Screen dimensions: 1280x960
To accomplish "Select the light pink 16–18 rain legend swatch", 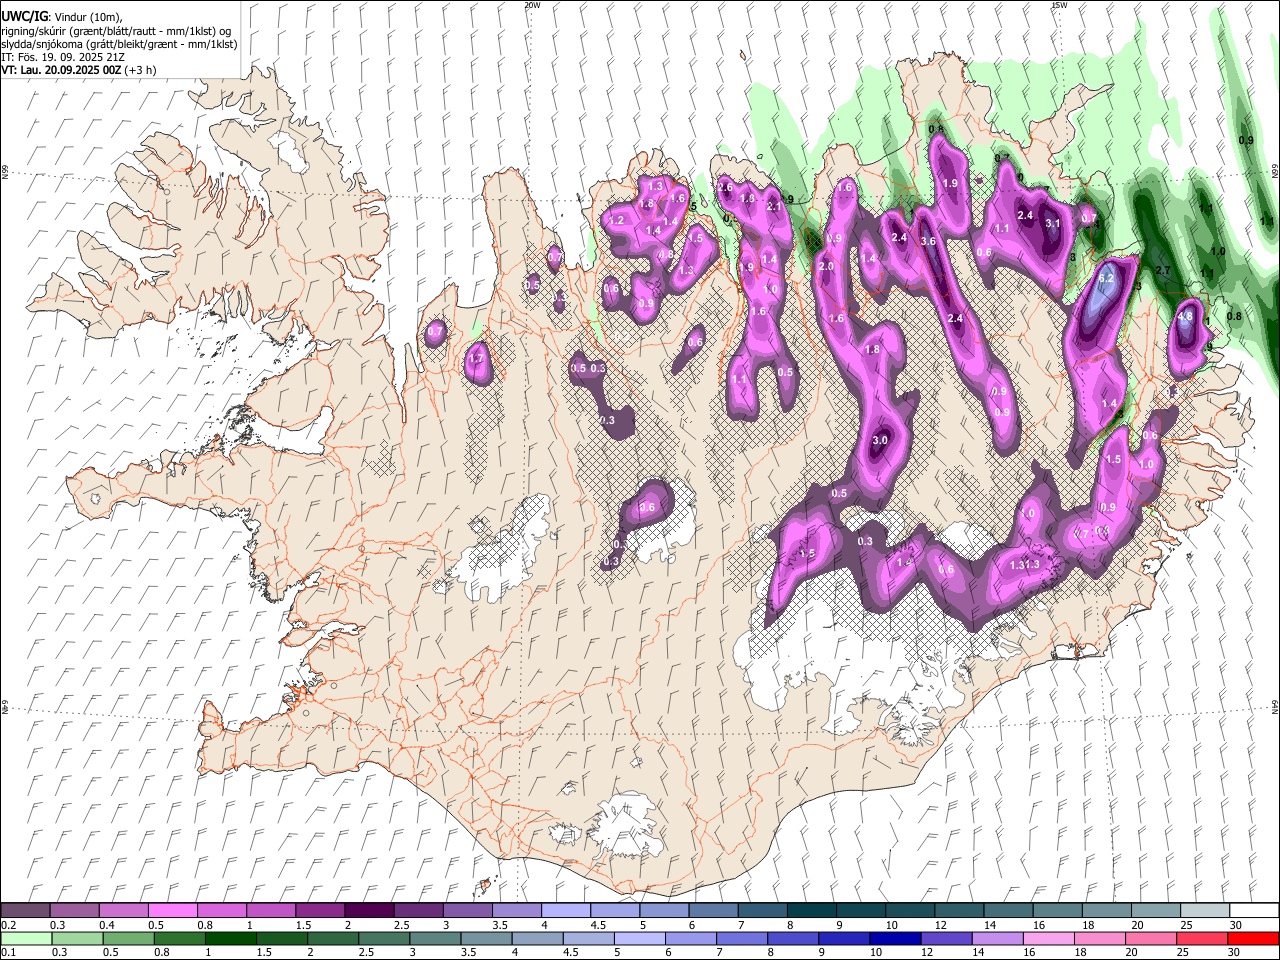I will click(1047, 939).
